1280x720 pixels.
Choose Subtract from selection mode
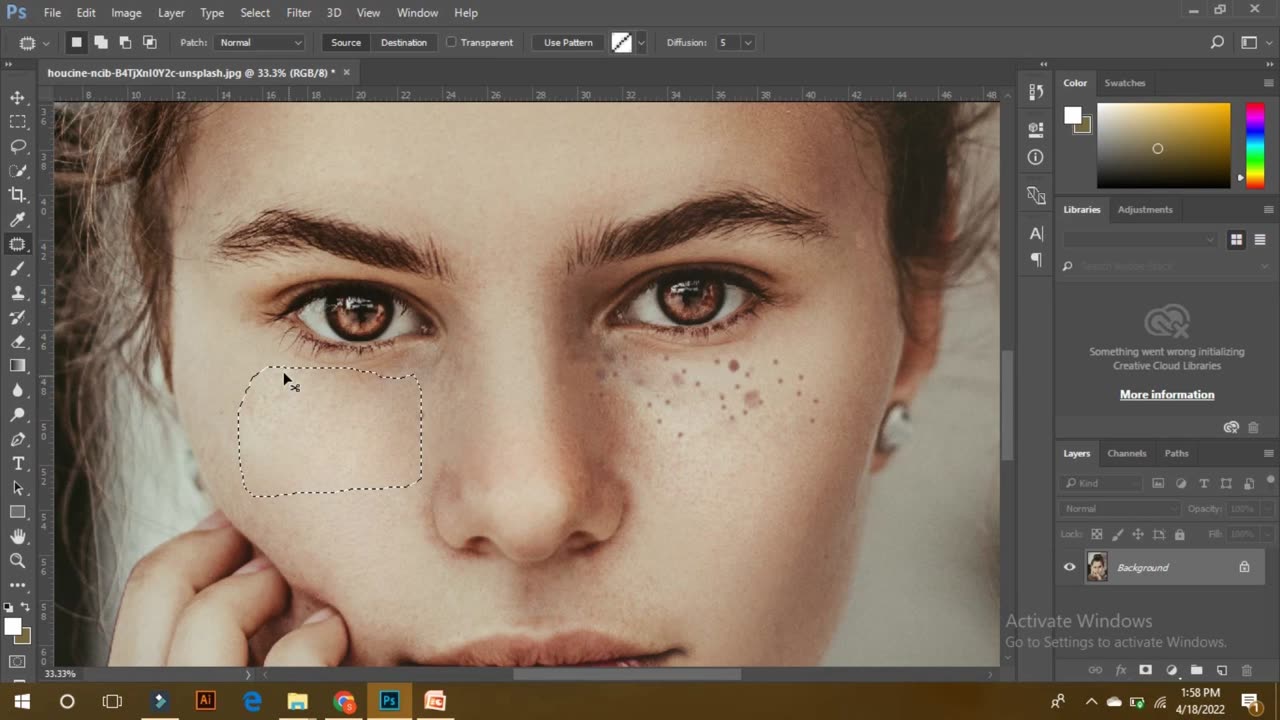[125, 42]
